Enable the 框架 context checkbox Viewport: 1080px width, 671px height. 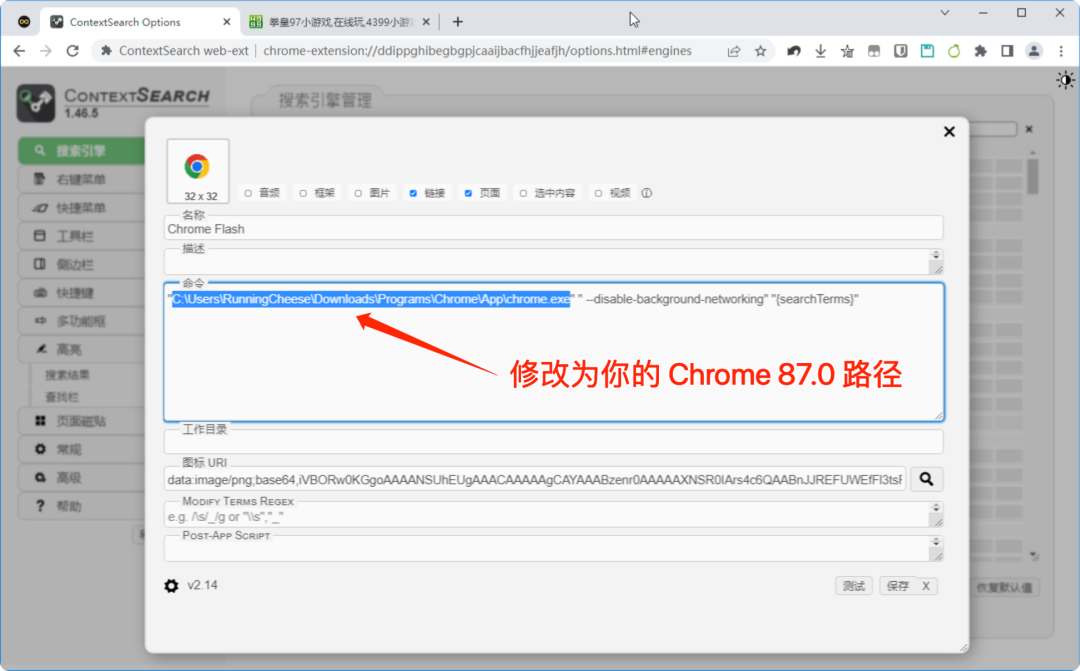point(303,194)
